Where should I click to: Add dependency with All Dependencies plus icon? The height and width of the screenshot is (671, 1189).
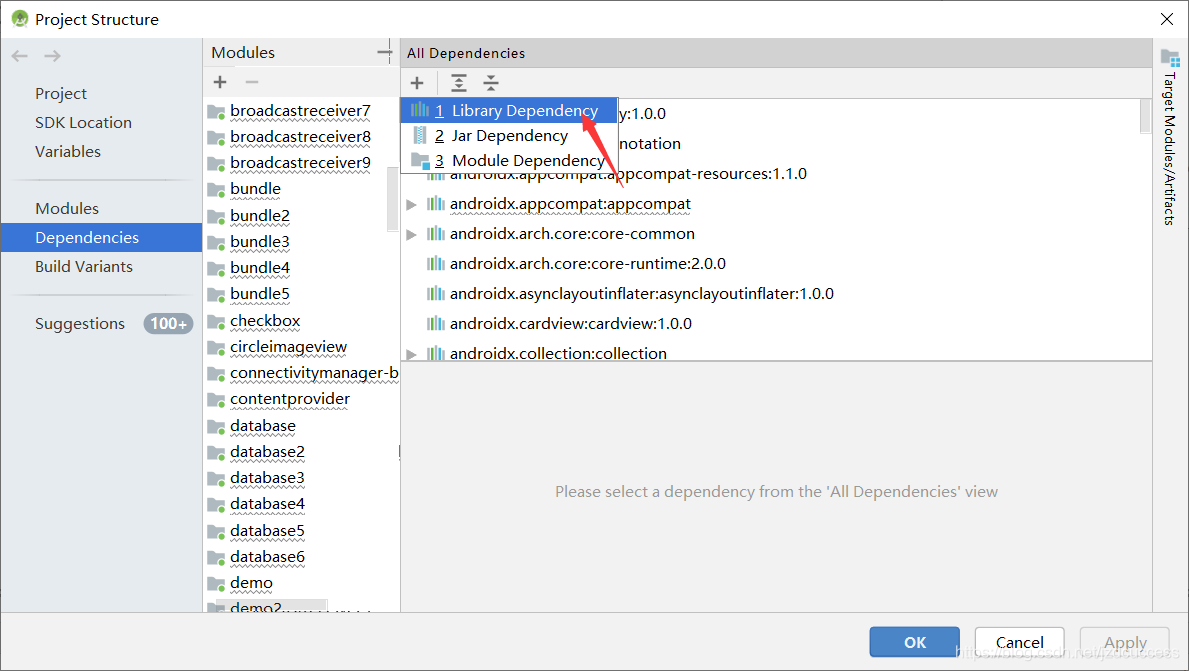(x=417, y=83)
